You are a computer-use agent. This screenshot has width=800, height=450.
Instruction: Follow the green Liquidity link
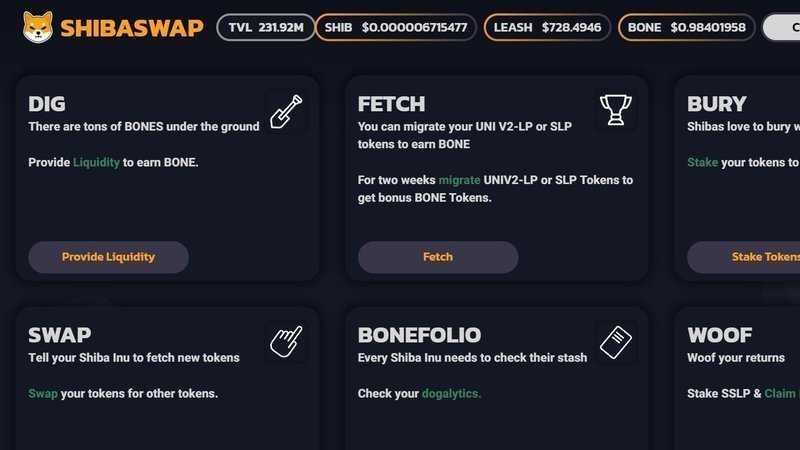pyautogui.click(x=96, y=162)
